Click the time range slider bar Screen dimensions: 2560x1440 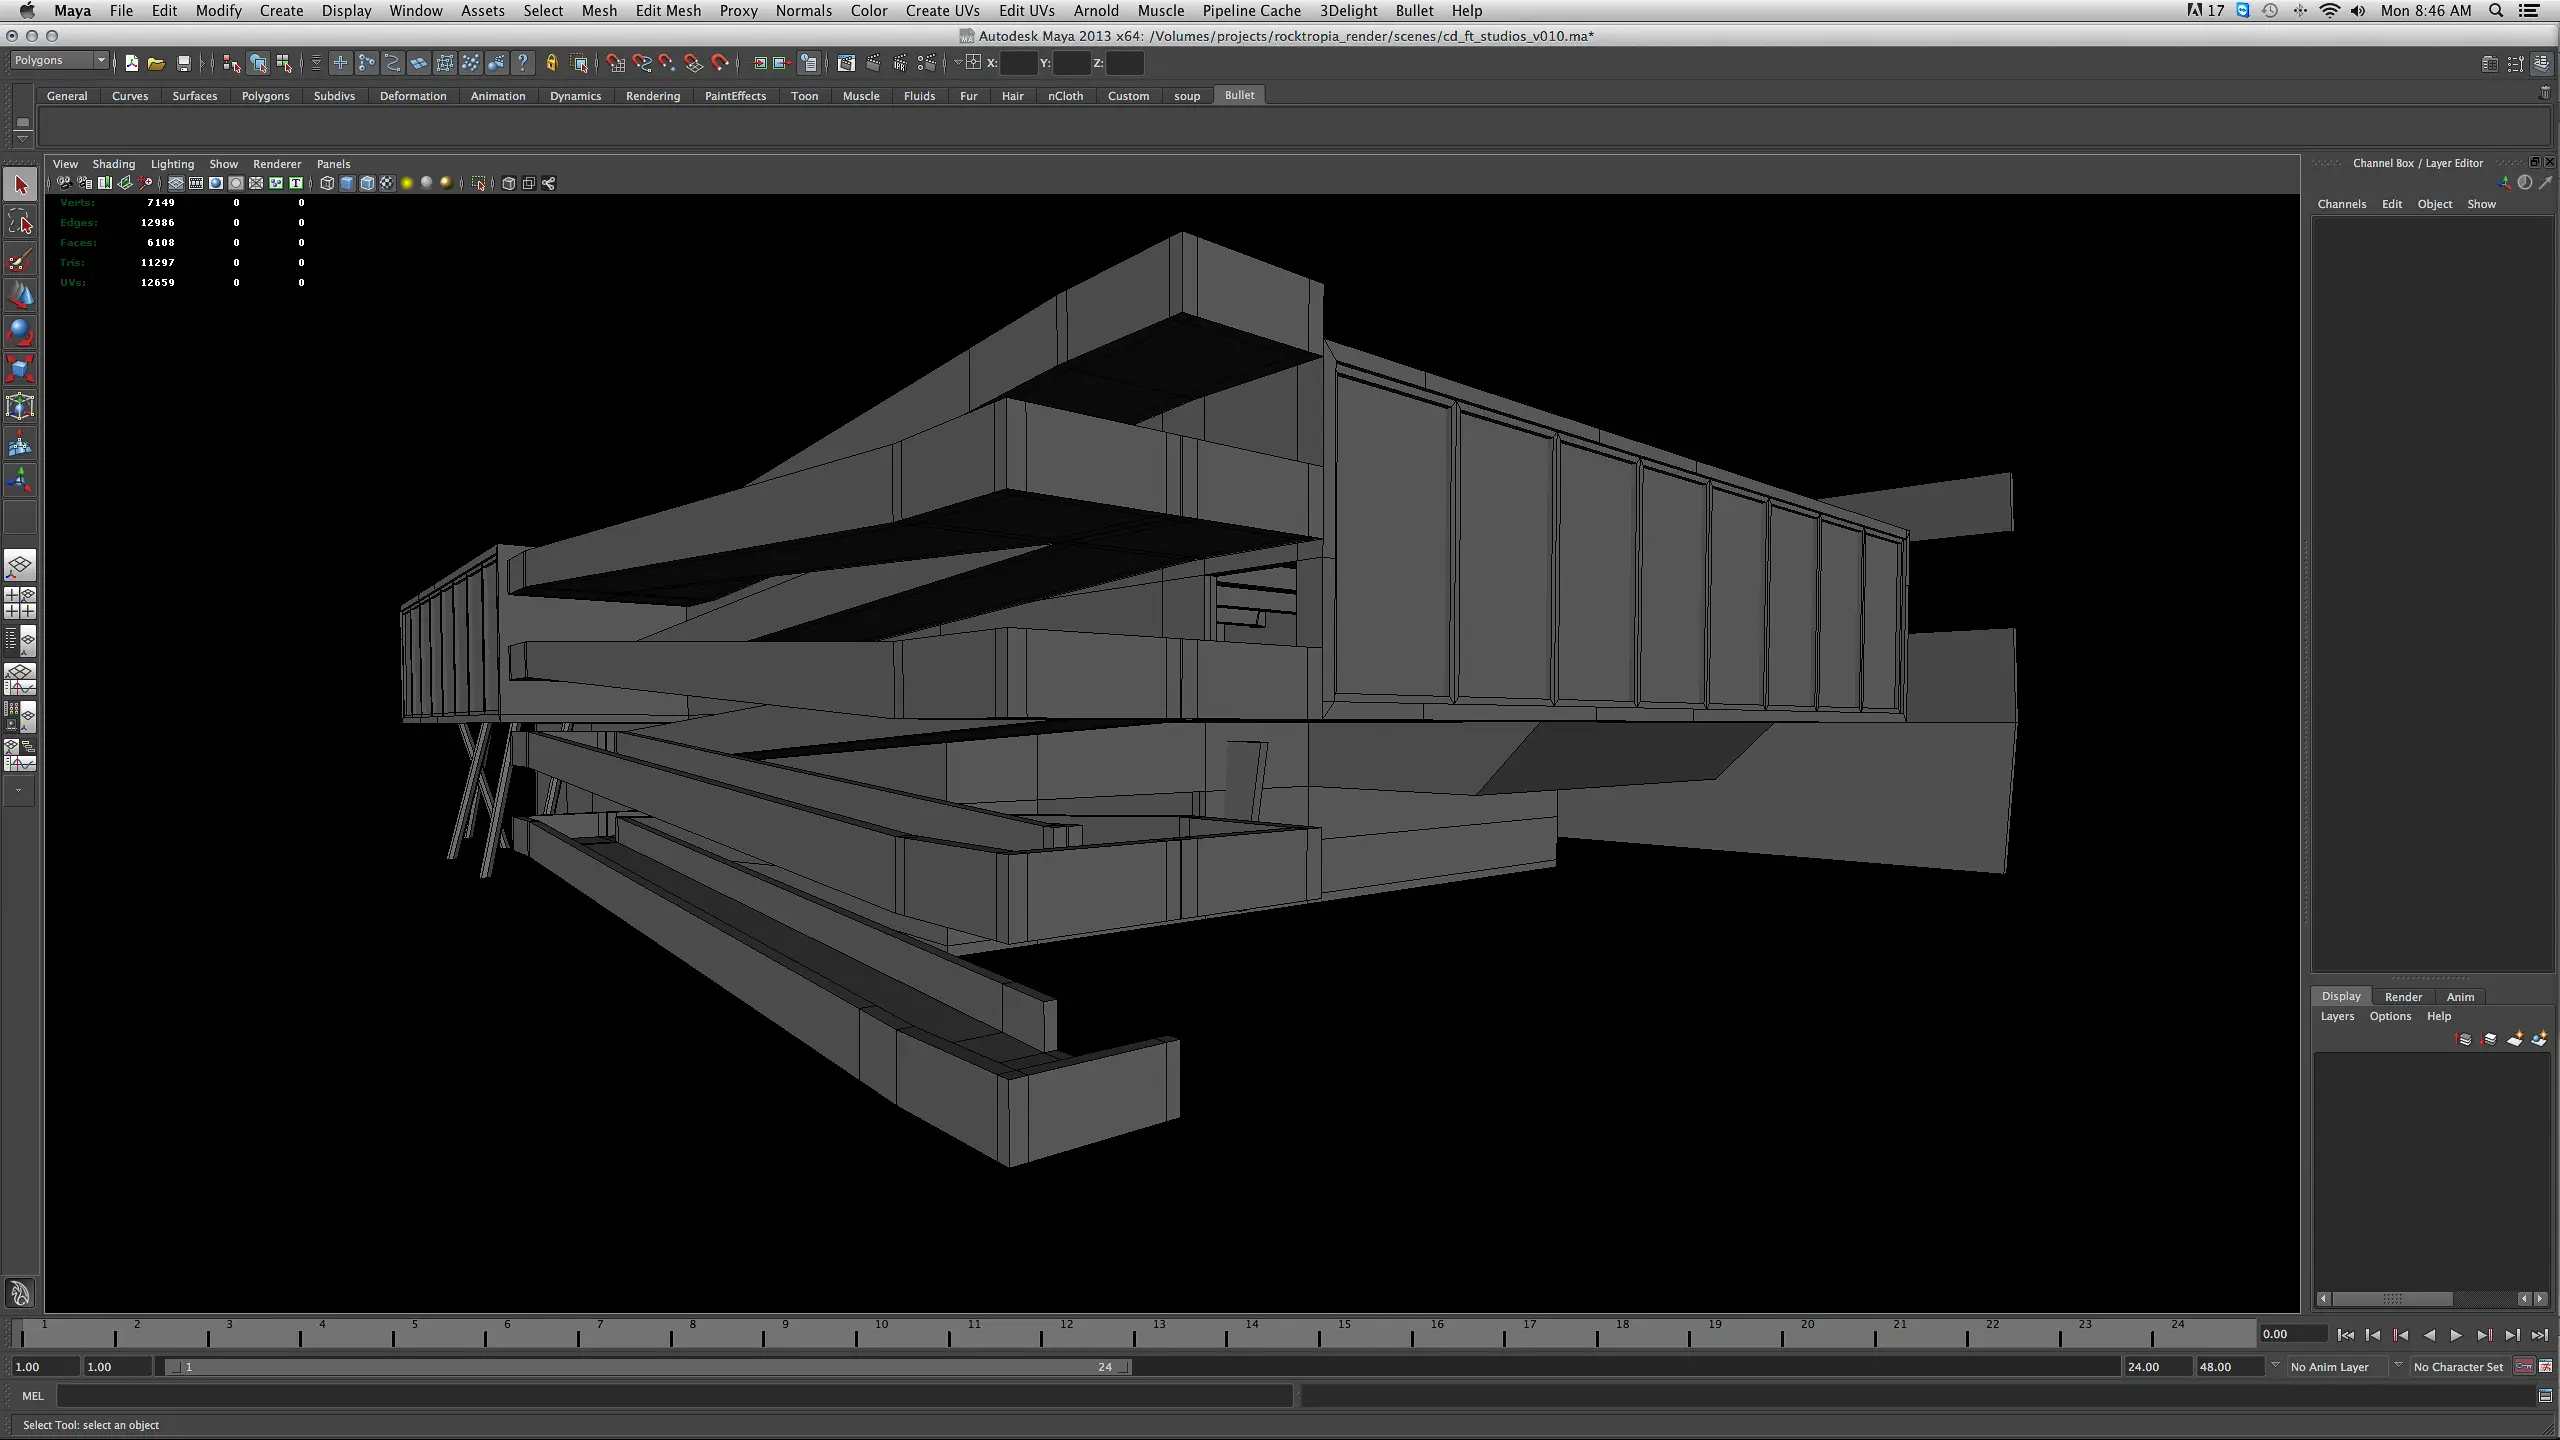coord(648,1367)
